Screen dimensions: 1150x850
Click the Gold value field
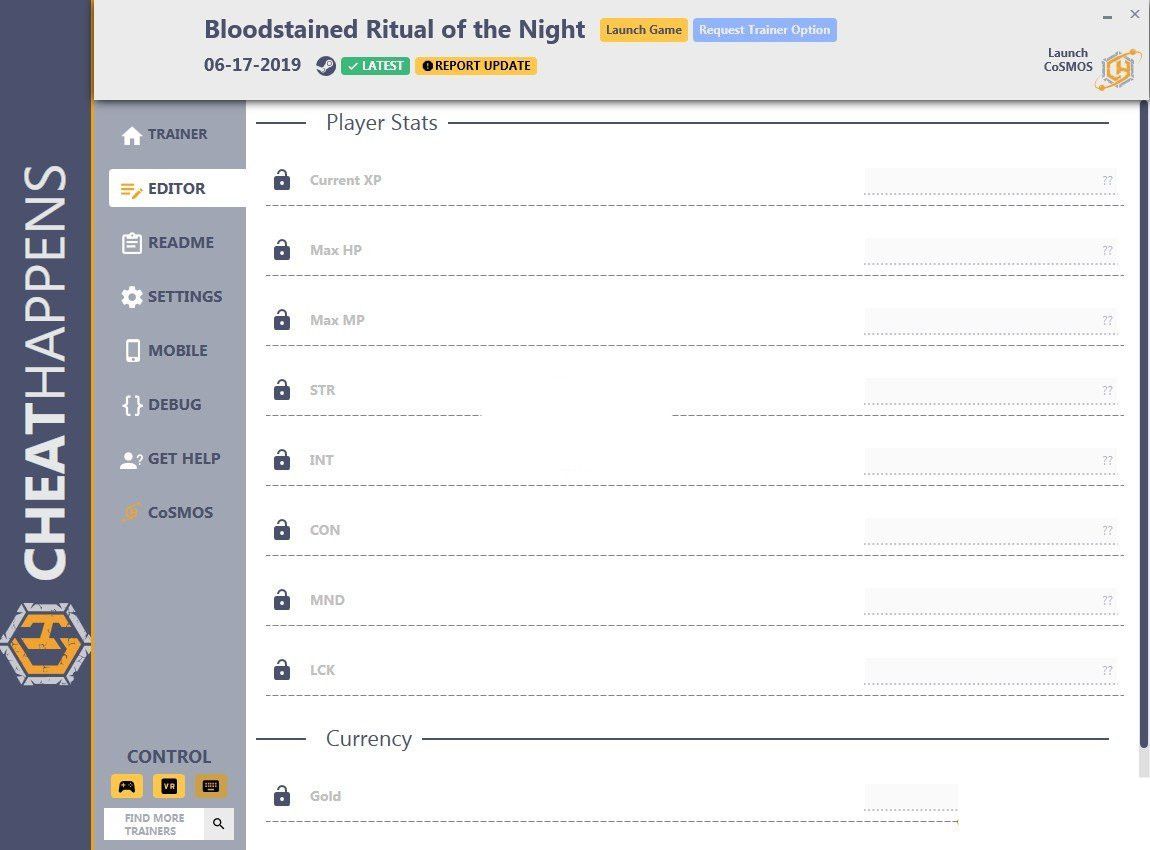[911, 797]
